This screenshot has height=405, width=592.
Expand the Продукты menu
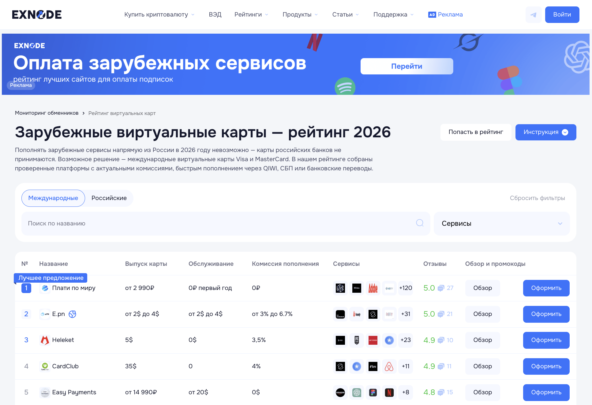[x=300, y=15]
